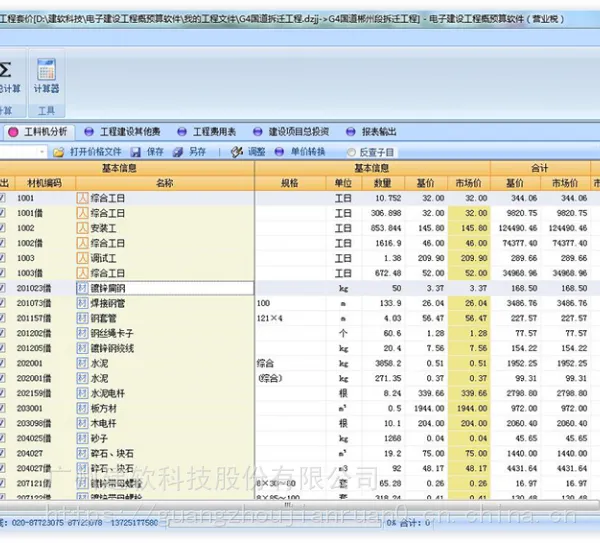The height and width of the screenshot is (543, 600).
Task: Click the labor icon in row 1001借
Action: (82, 213)
